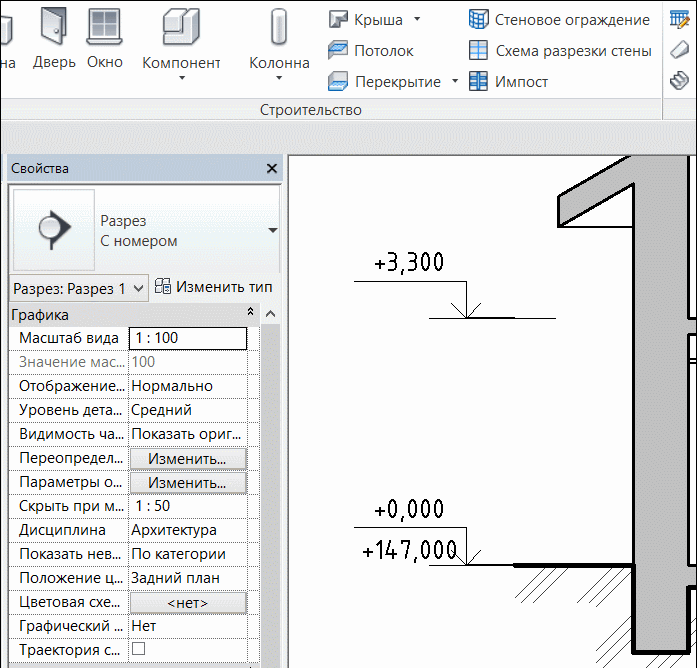Open the Разрез: Разрез 1 combo box
The image size is (697, 668).
click(78, 289)
